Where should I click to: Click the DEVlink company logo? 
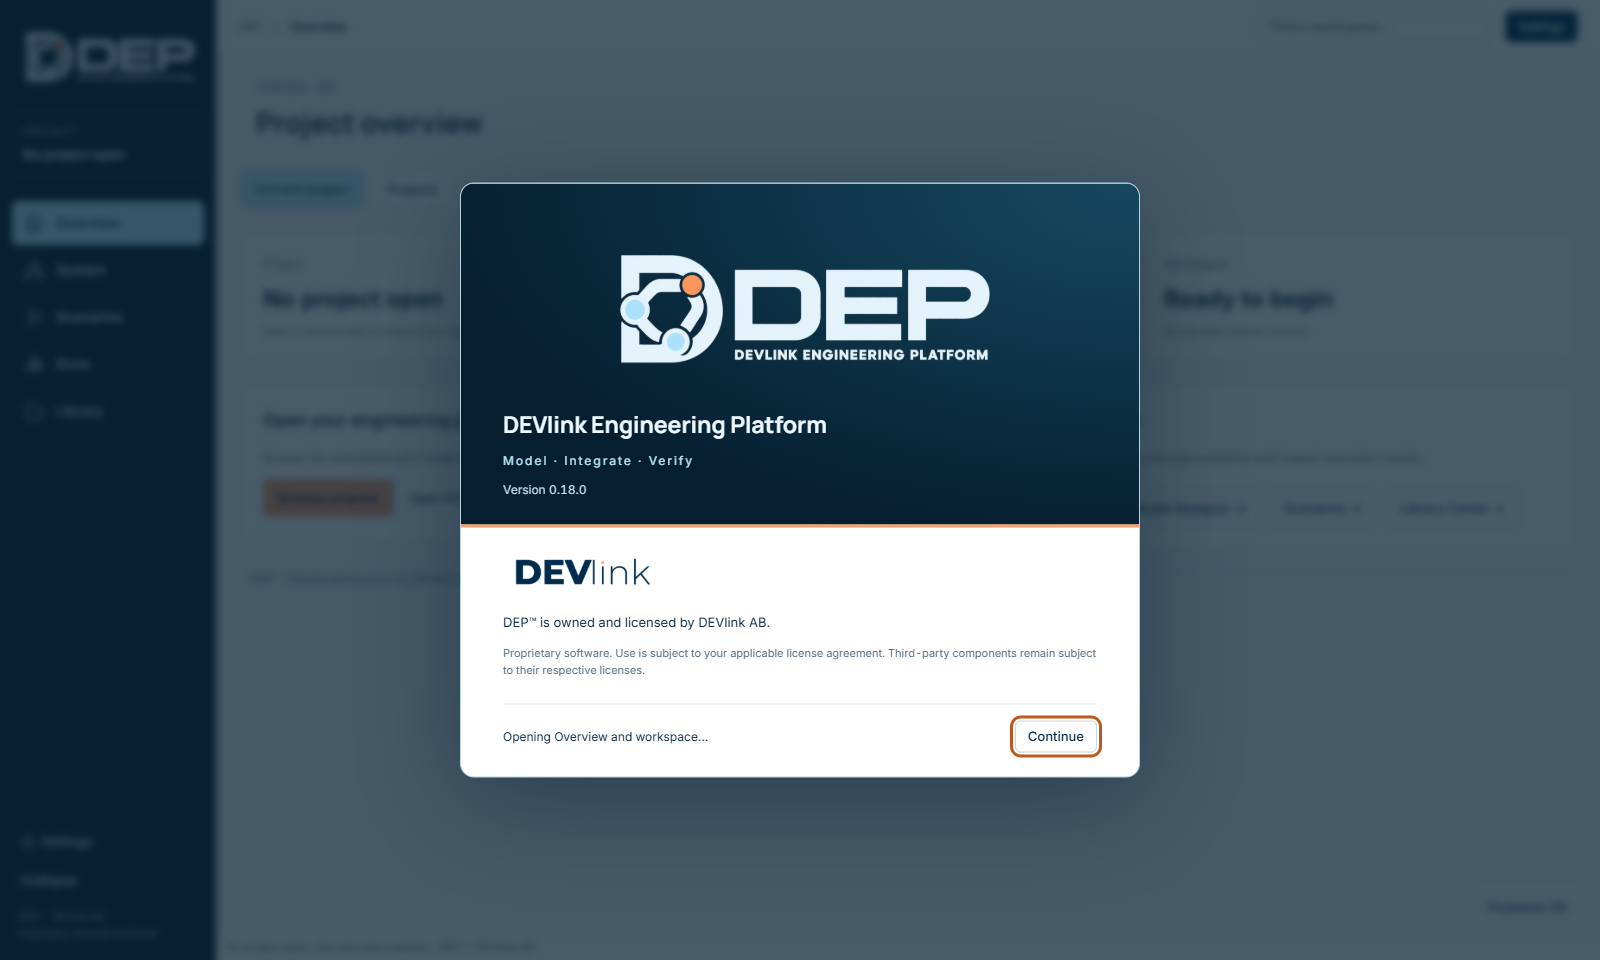(582, 573)
